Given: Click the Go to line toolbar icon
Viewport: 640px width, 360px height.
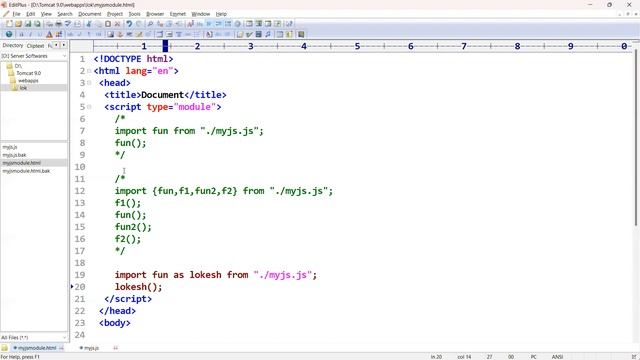Looking at the screenshot, I should [x=179, y=24].
